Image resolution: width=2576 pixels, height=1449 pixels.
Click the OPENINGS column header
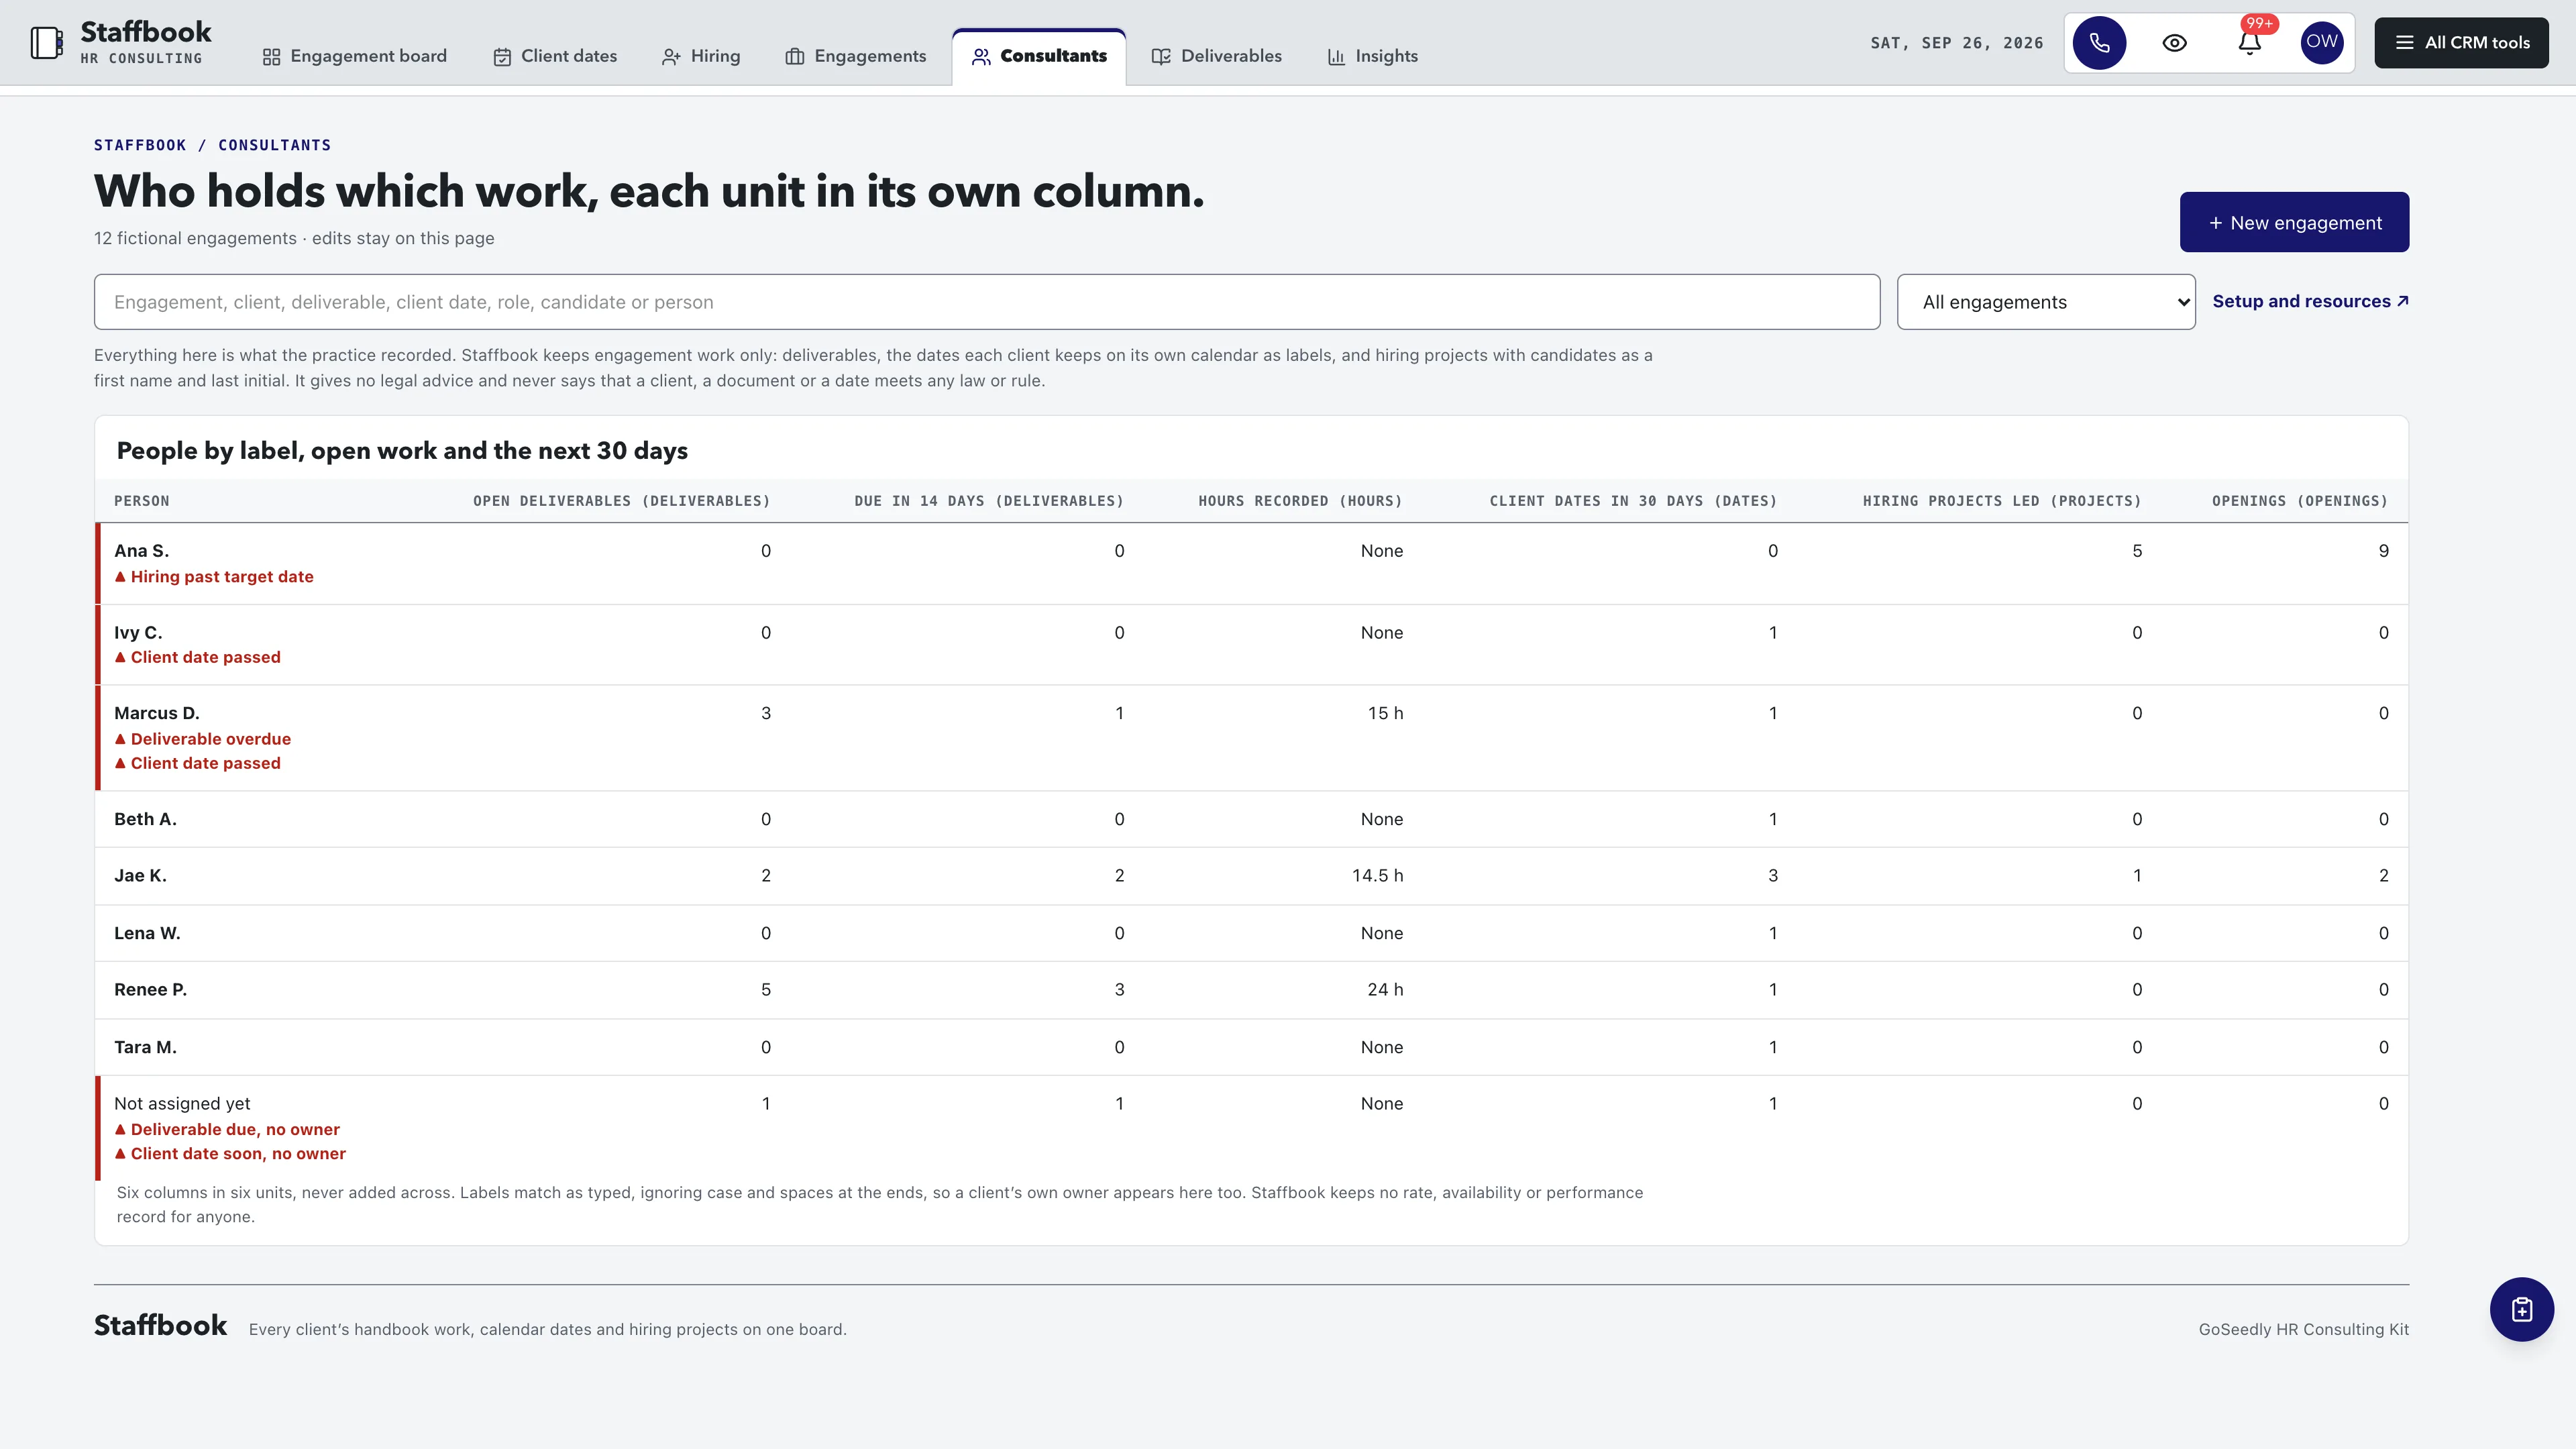pyautogui.click(x=2300, y=501)
